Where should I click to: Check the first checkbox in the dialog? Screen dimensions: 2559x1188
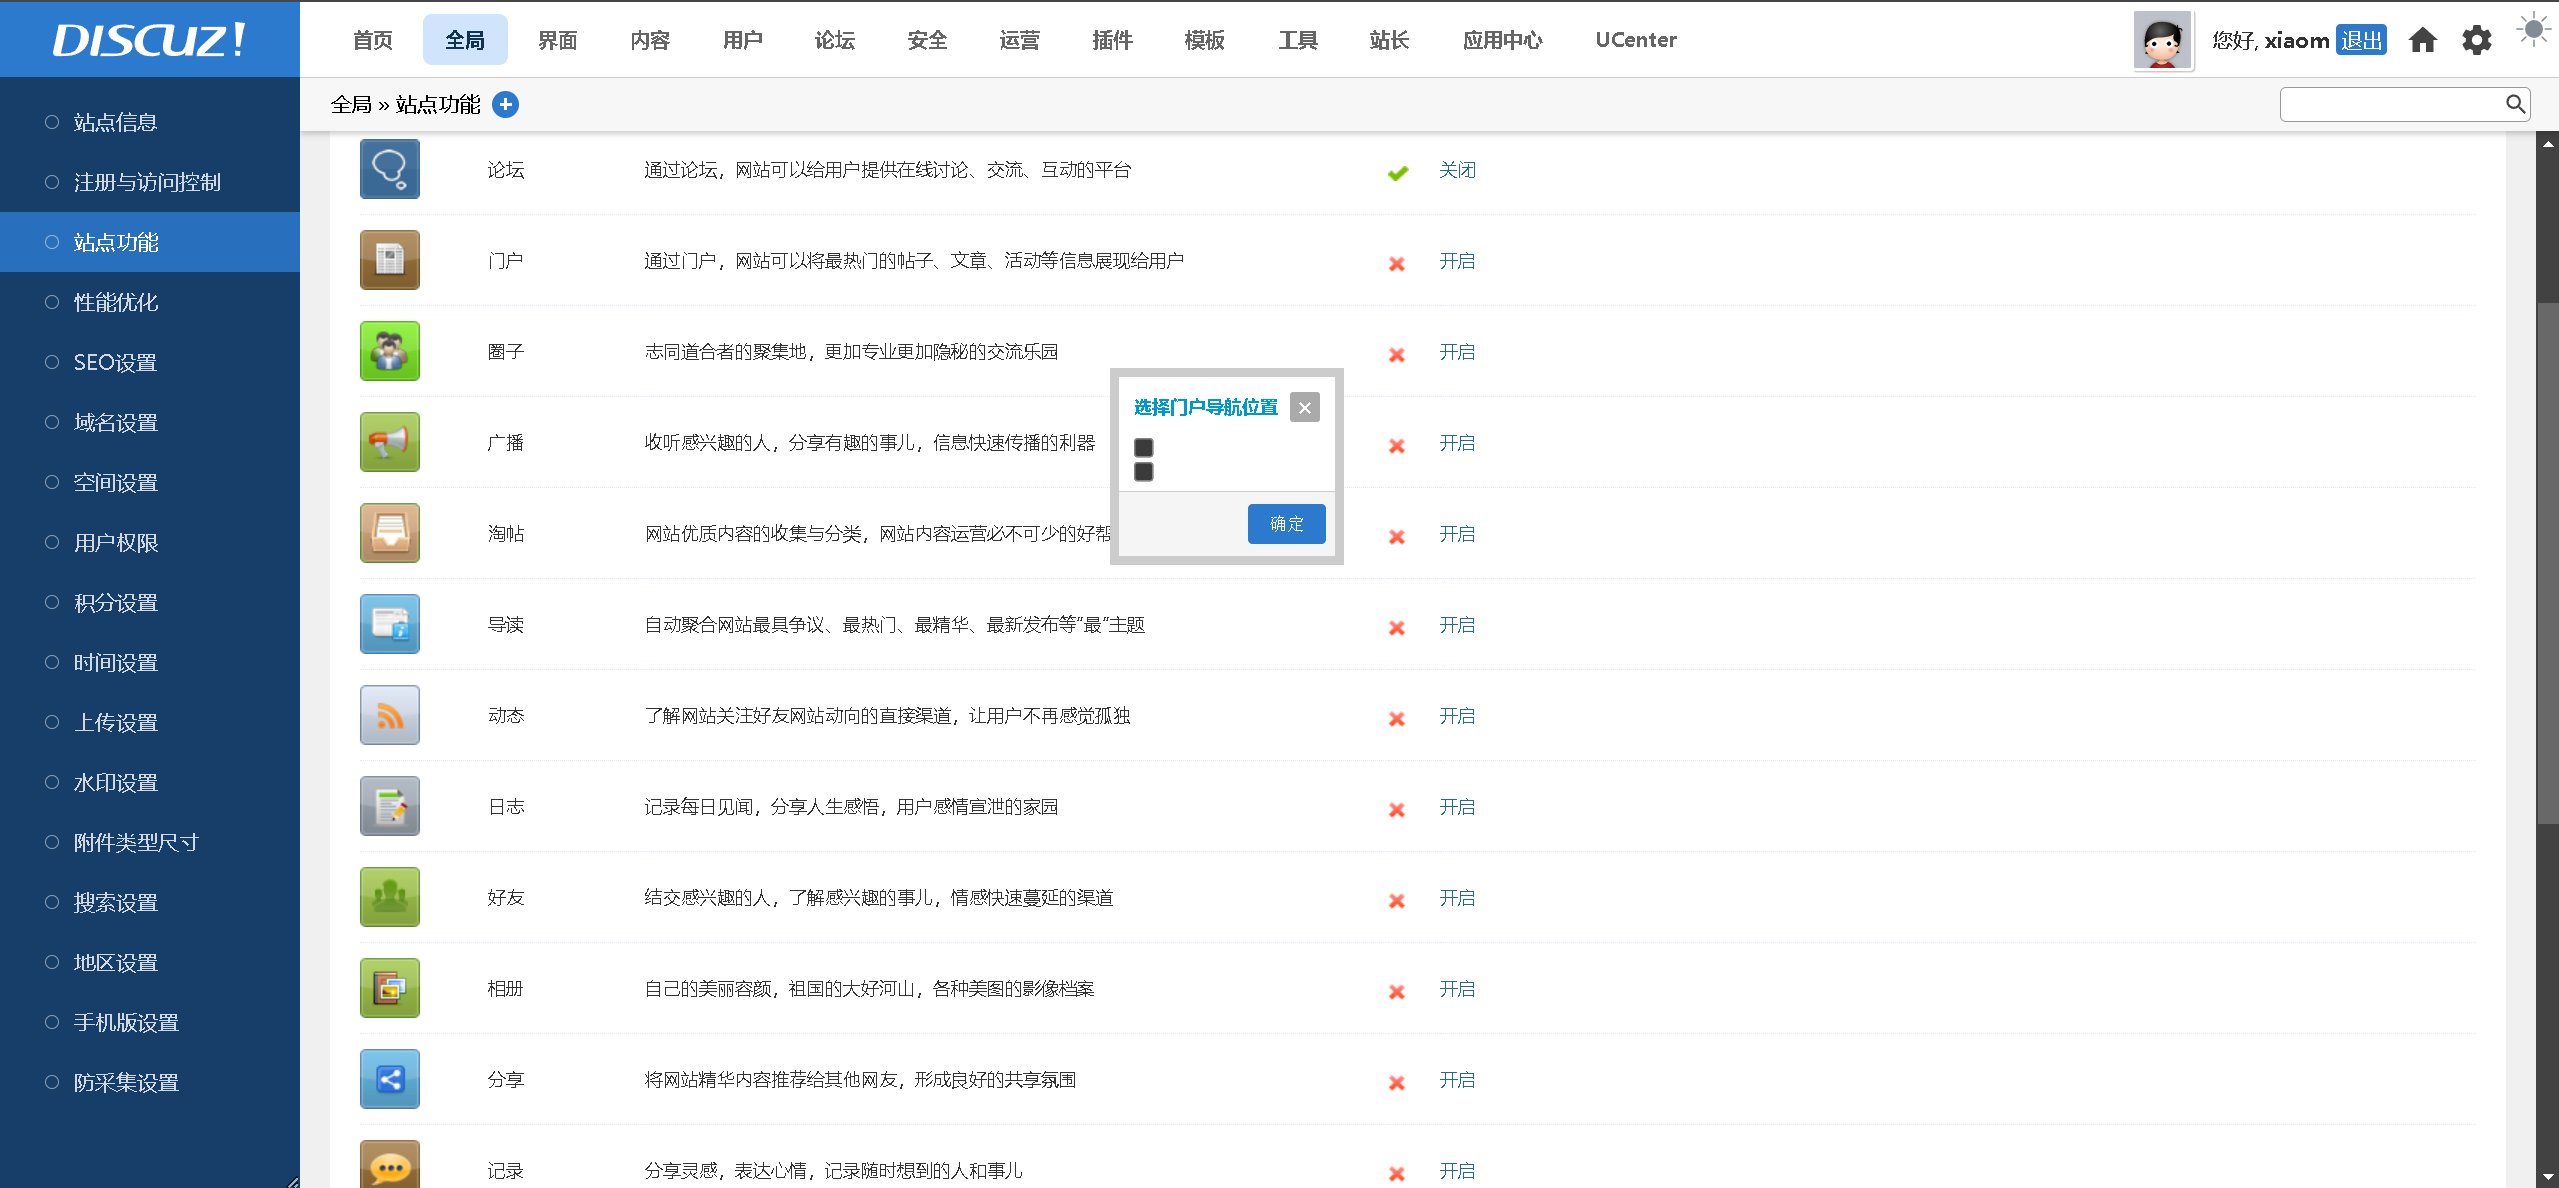click(x=1144, y=447)
